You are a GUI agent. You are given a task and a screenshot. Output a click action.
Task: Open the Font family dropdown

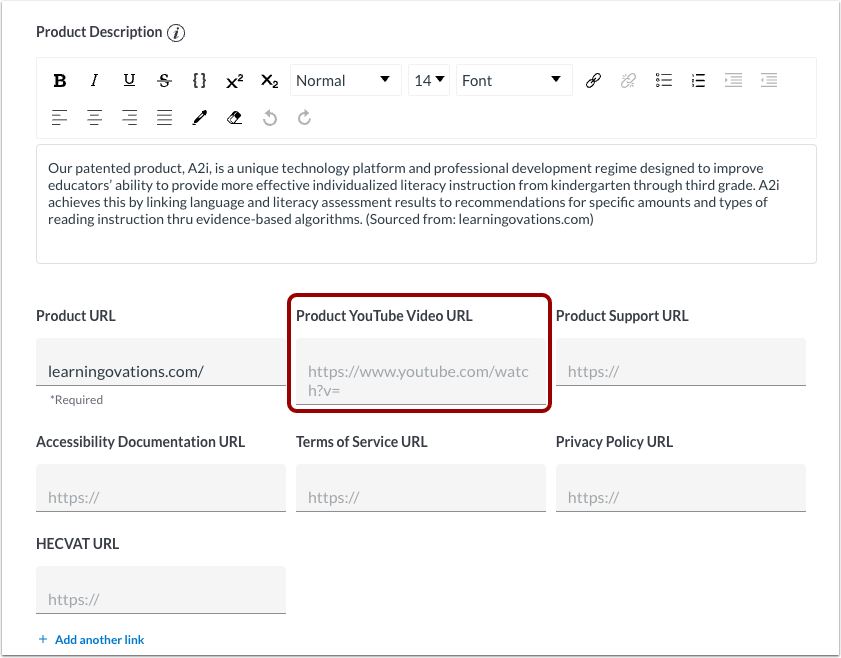tap(514, 80)
